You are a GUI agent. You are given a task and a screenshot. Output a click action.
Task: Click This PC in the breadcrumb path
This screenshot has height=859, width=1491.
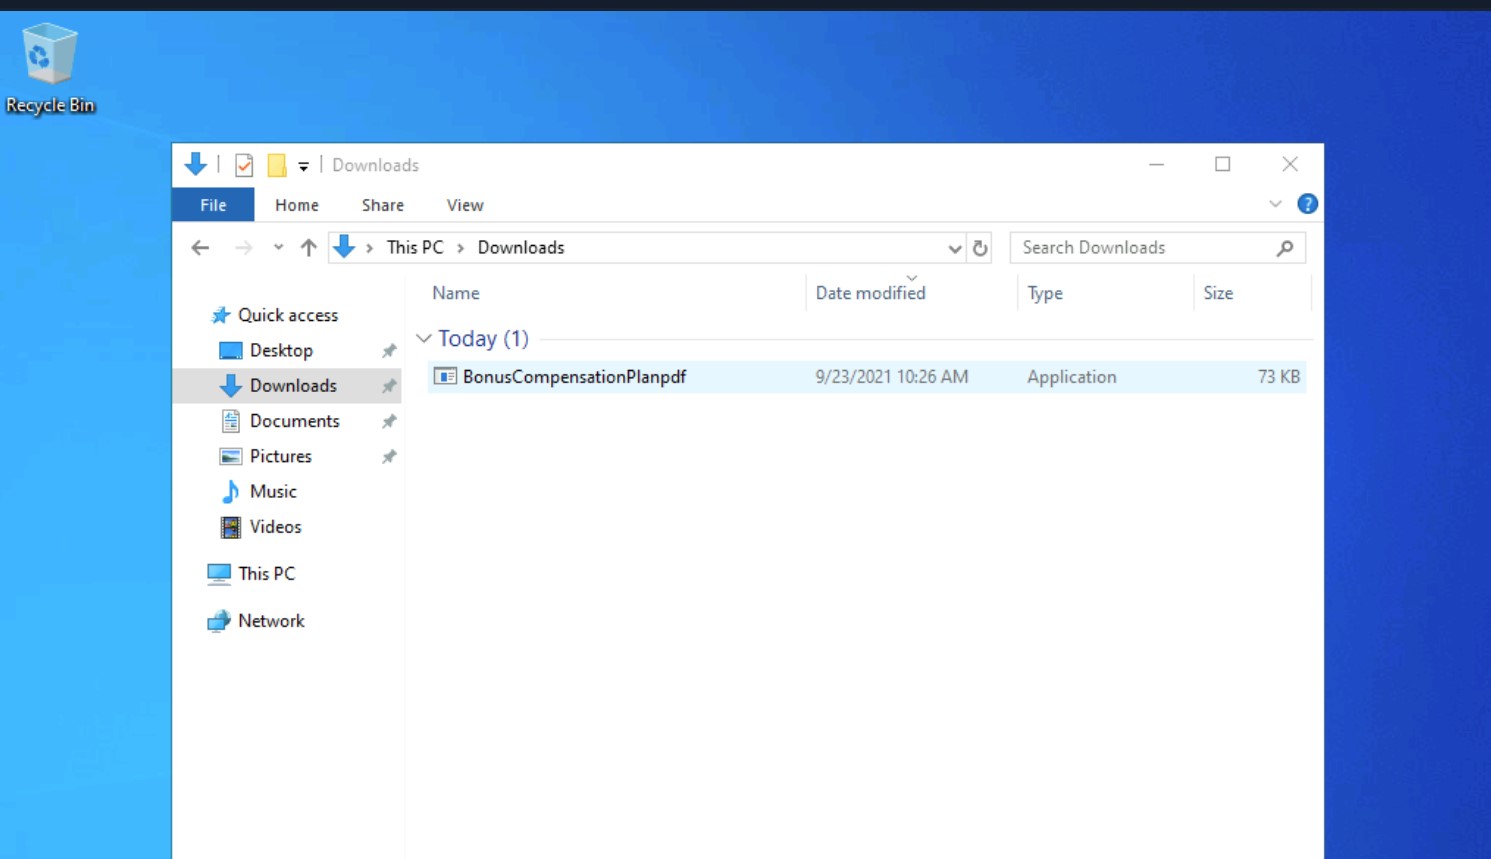tap(414, 248)
